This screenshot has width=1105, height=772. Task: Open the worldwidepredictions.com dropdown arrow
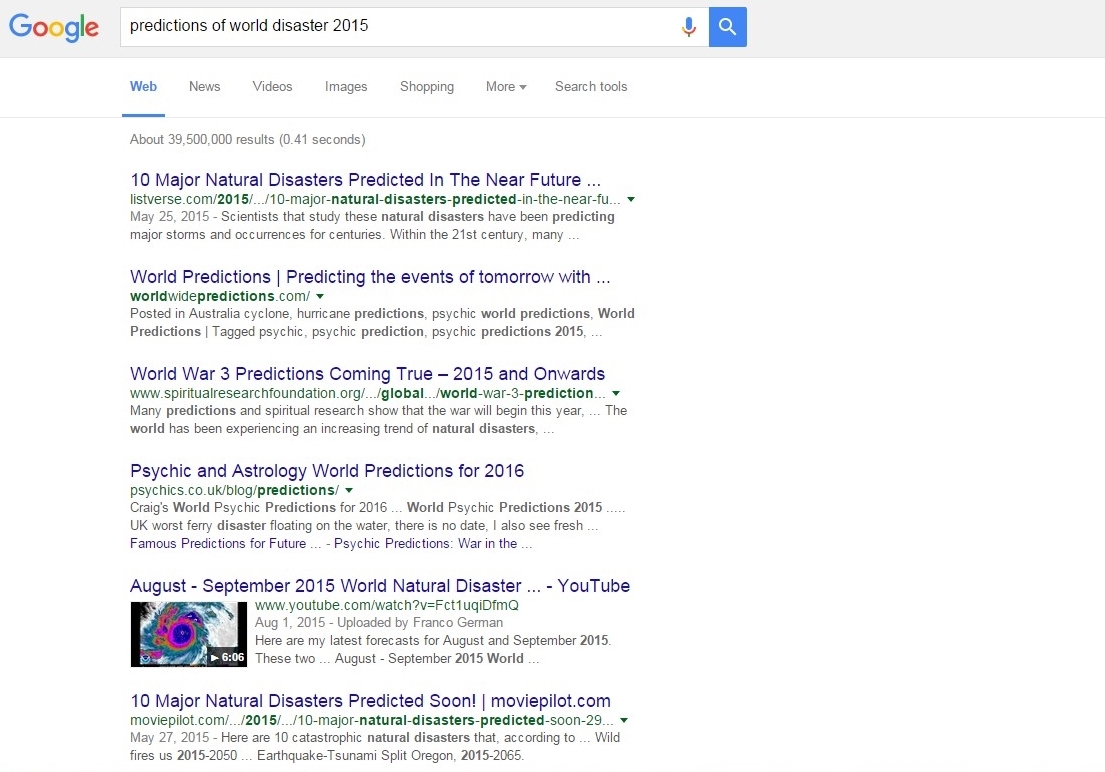tap(320, 297)
